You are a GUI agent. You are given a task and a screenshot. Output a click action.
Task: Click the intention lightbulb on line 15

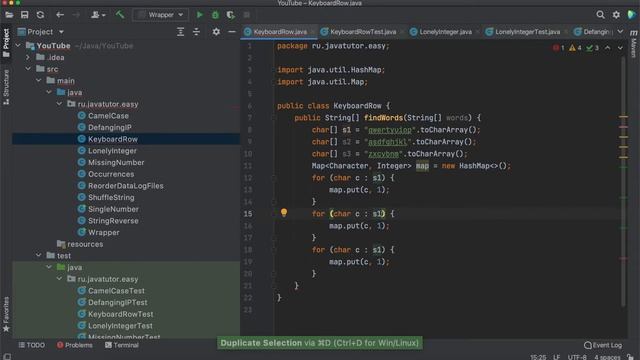pos(284,212)
